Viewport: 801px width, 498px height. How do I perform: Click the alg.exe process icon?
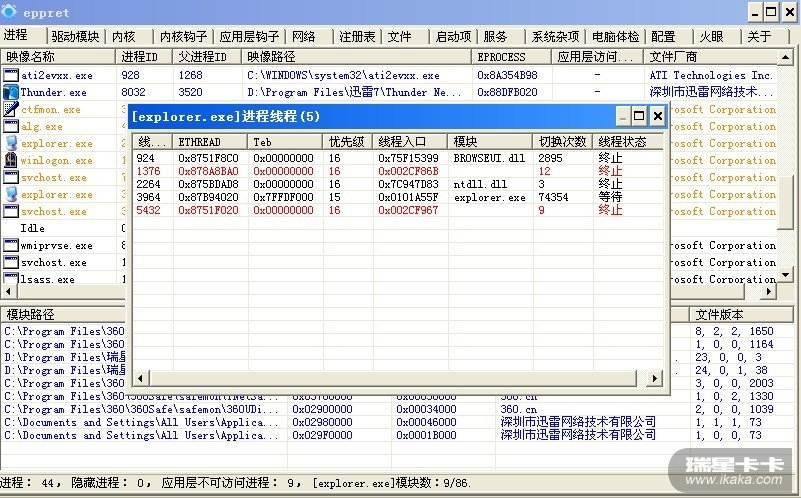tap(11, 126)
